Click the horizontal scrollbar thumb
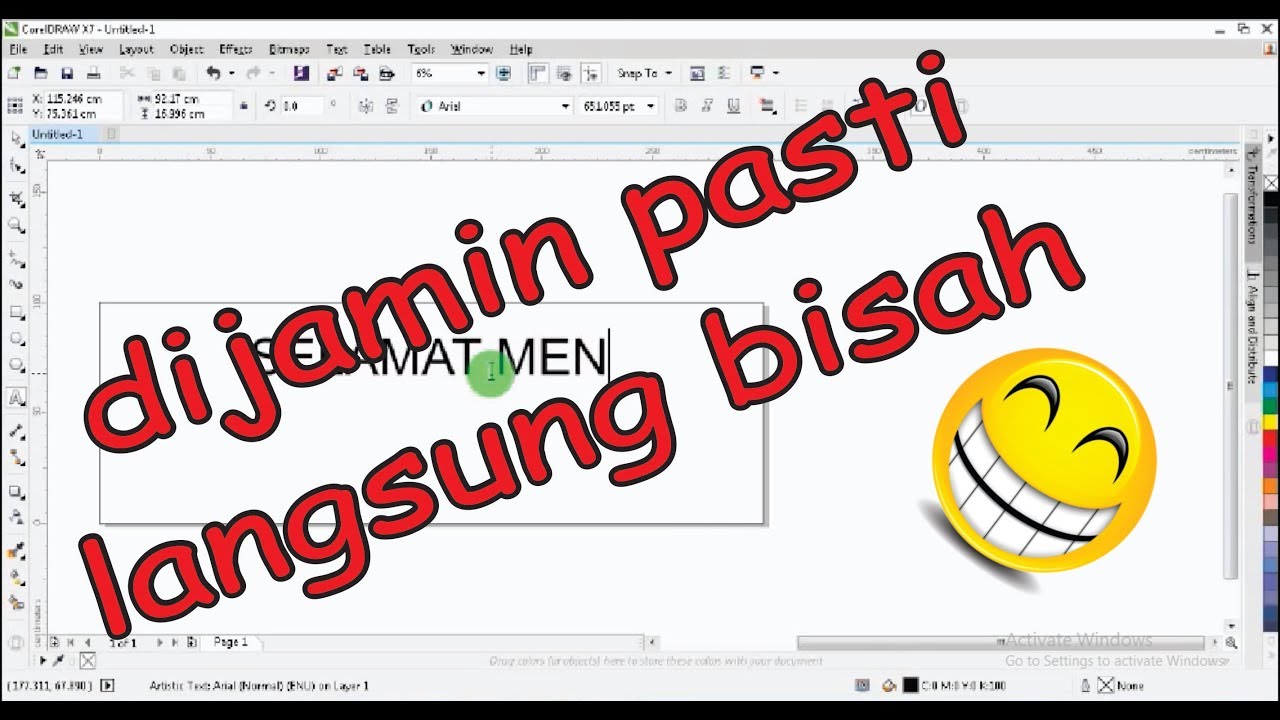Viewport: 1280px width, 720px height. pyautogui.click(x=1000, y=643)
